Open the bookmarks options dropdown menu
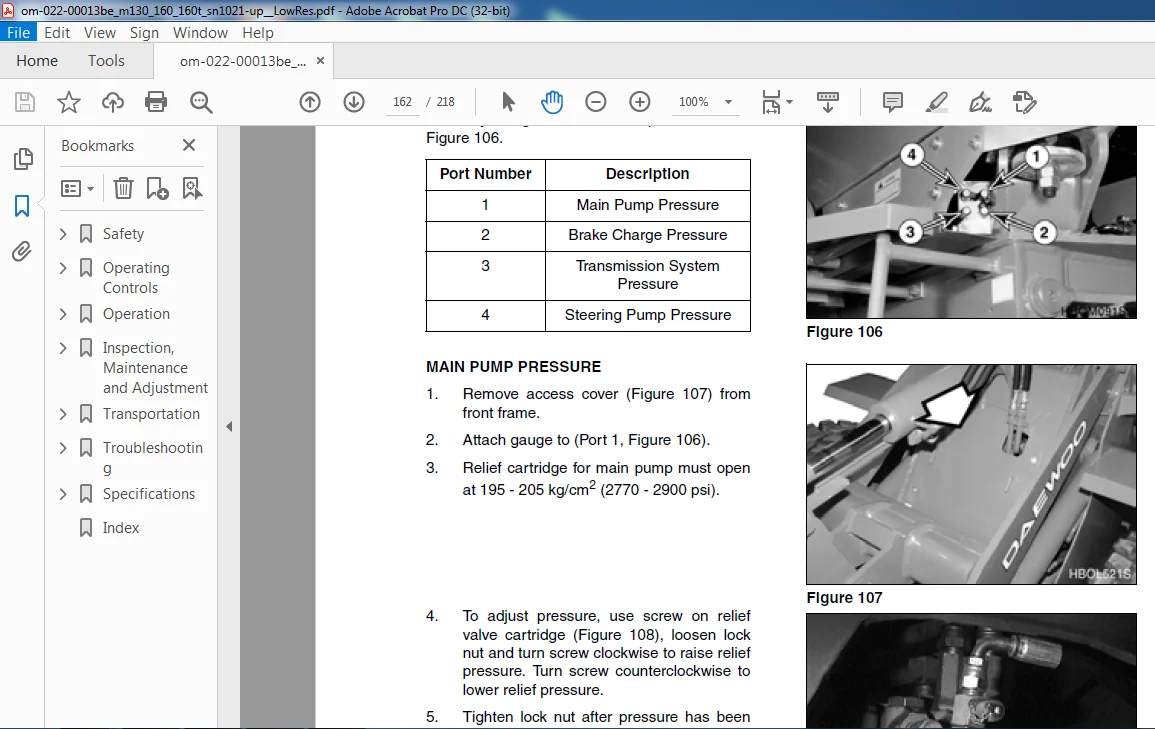1155x729 pixels. (x=77, y=189)
